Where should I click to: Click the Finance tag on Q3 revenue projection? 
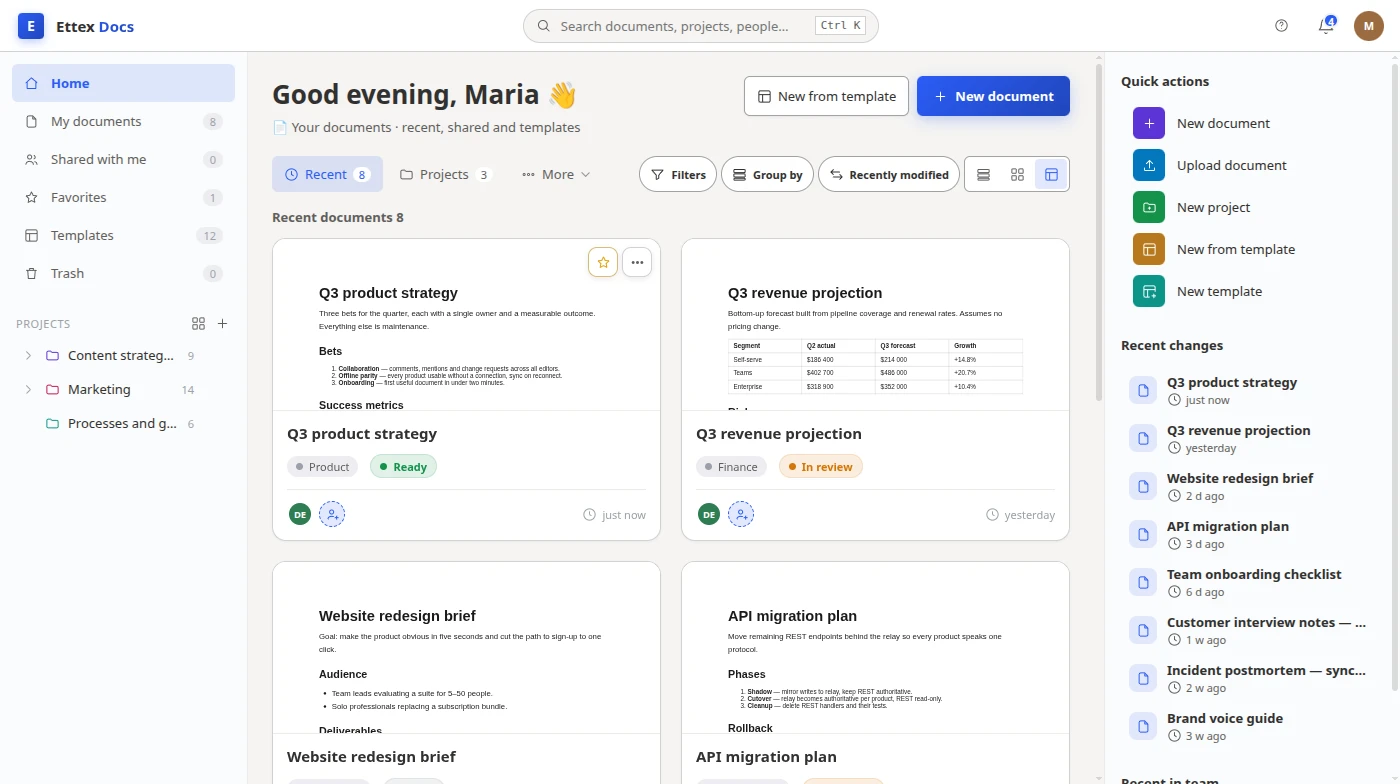click(731, 466)
